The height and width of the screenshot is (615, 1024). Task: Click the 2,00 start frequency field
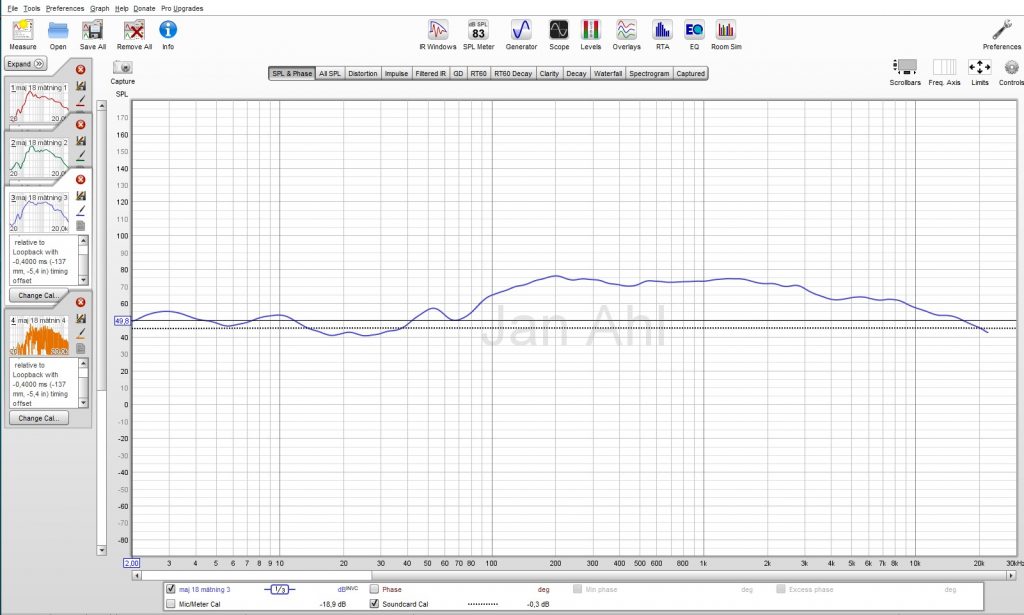click(131, 563)
